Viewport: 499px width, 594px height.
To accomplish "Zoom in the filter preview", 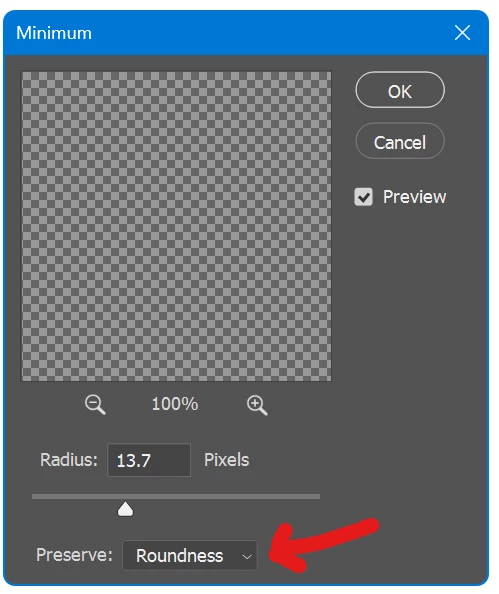I will 257,405.
